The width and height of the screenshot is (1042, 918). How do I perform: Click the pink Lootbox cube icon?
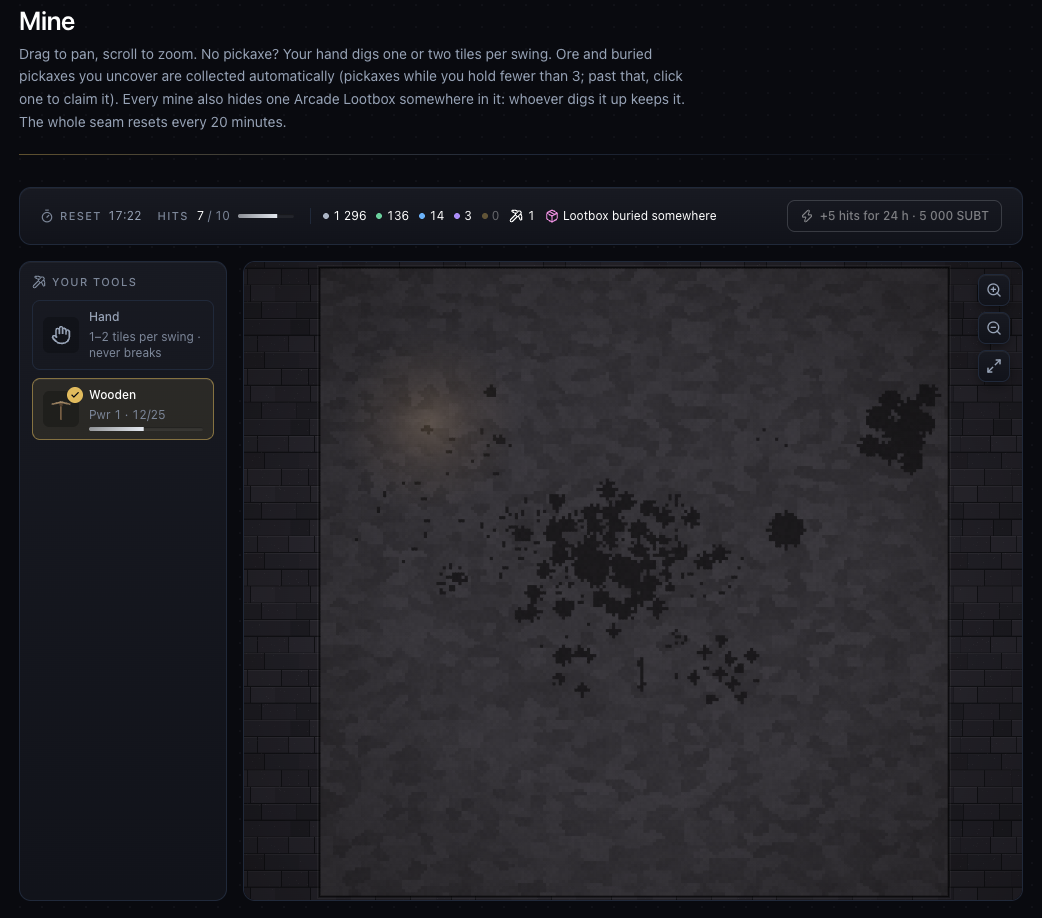coord(552,216)
